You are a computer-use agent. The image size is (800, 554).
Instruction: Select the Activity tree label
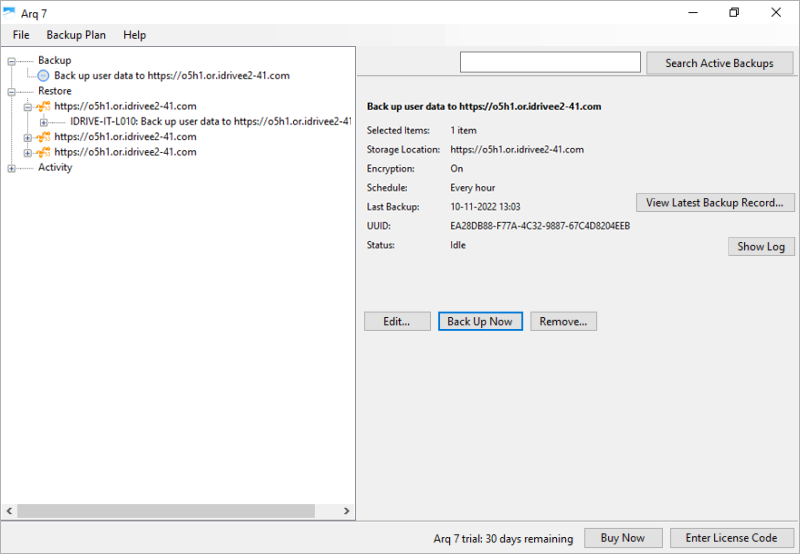pos(55,167)
